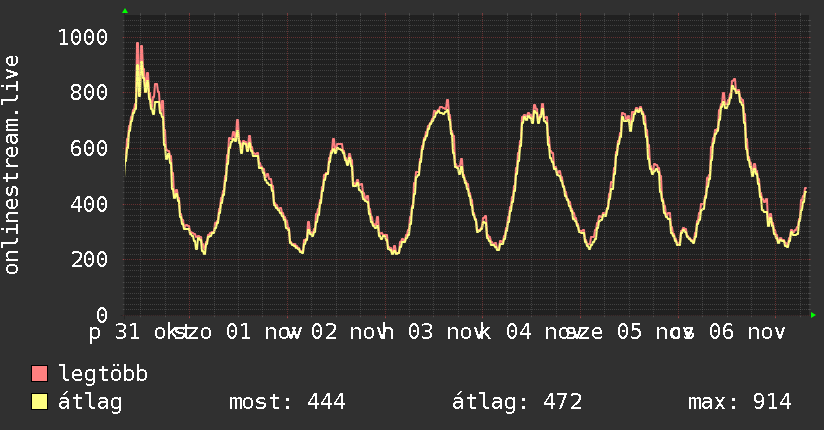
Task: Click the 0 y-axis tick label
Action: (101, 315)
